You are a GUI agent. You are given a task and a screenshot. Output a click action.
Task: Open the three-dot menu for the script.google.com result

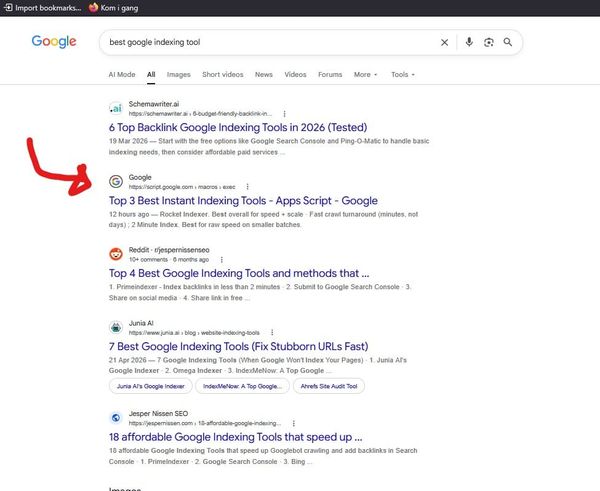click(248, 187)
